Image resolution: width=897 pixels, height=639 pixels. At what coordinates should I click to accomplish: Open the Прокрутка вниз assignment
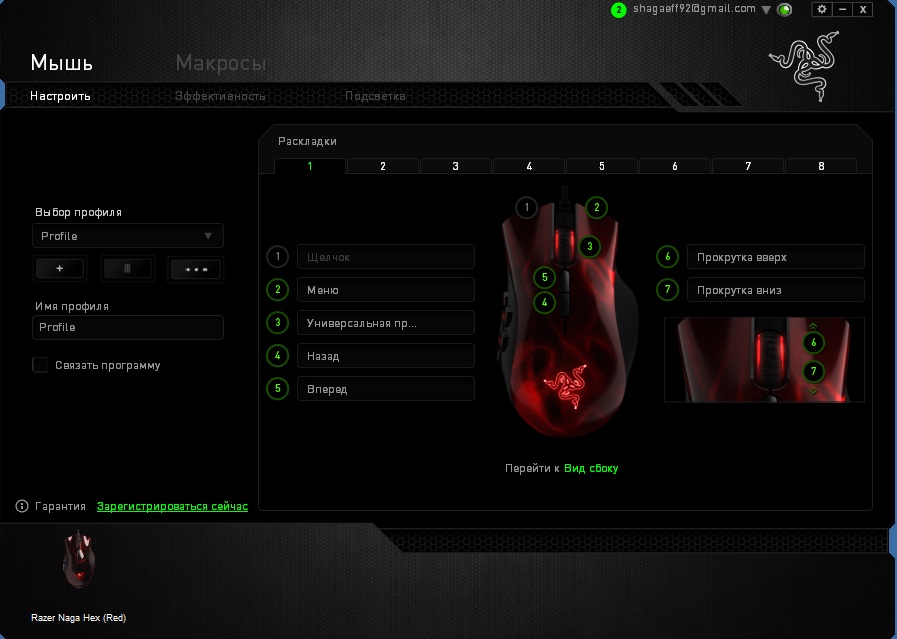pos(775,290)
